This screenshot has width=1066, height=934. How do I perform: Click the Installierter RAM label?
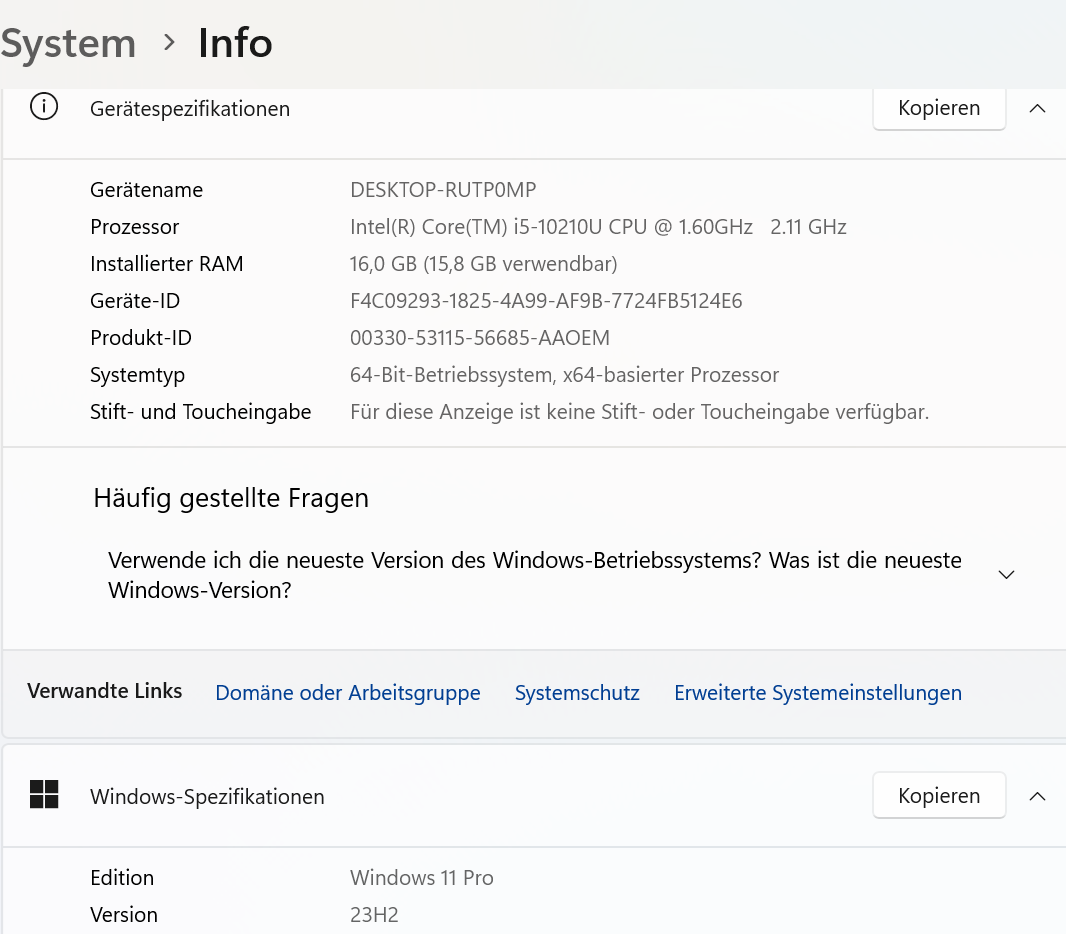[167, 264]
